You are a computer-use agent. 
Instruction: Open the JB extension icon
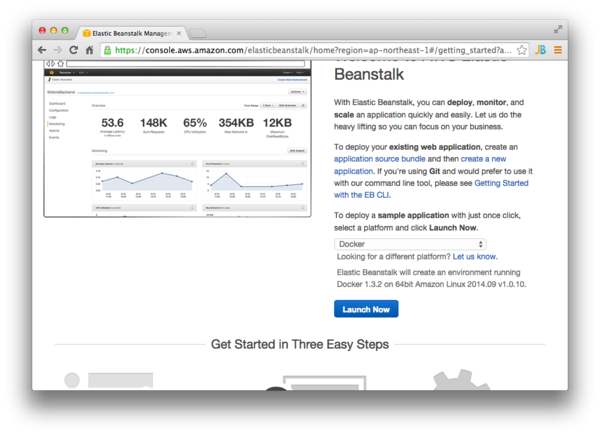coord(540,50)
